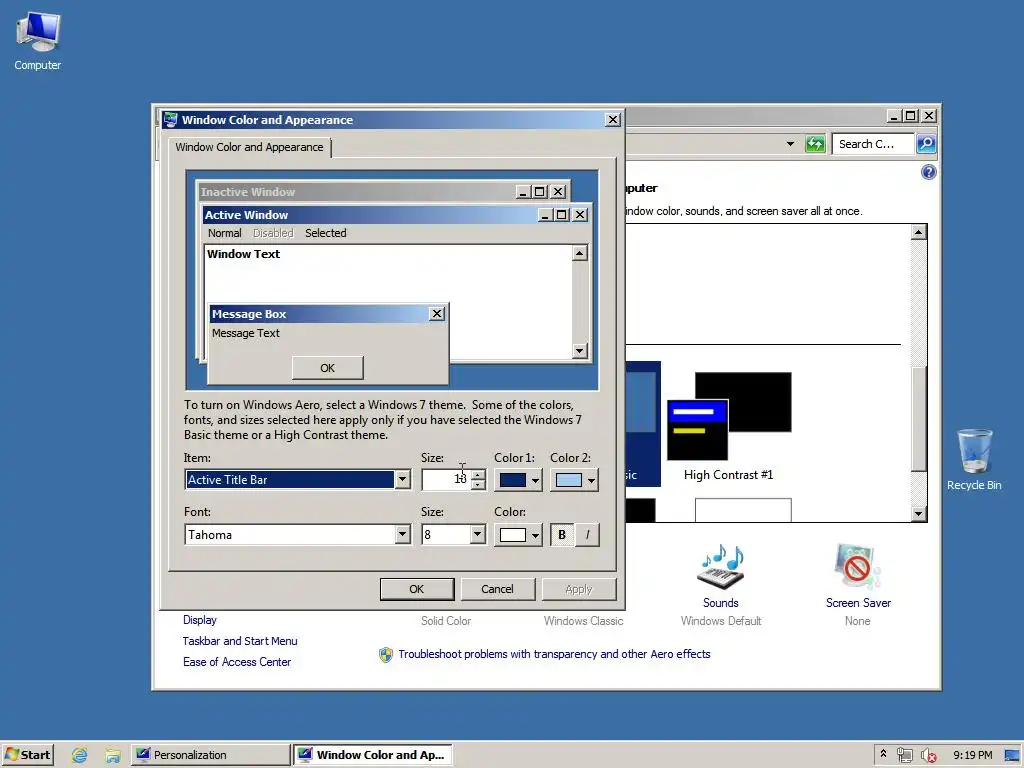Click the clock showing 9:19 PM
Viewport: 1024px width, 768px height.
coord(972,755)
